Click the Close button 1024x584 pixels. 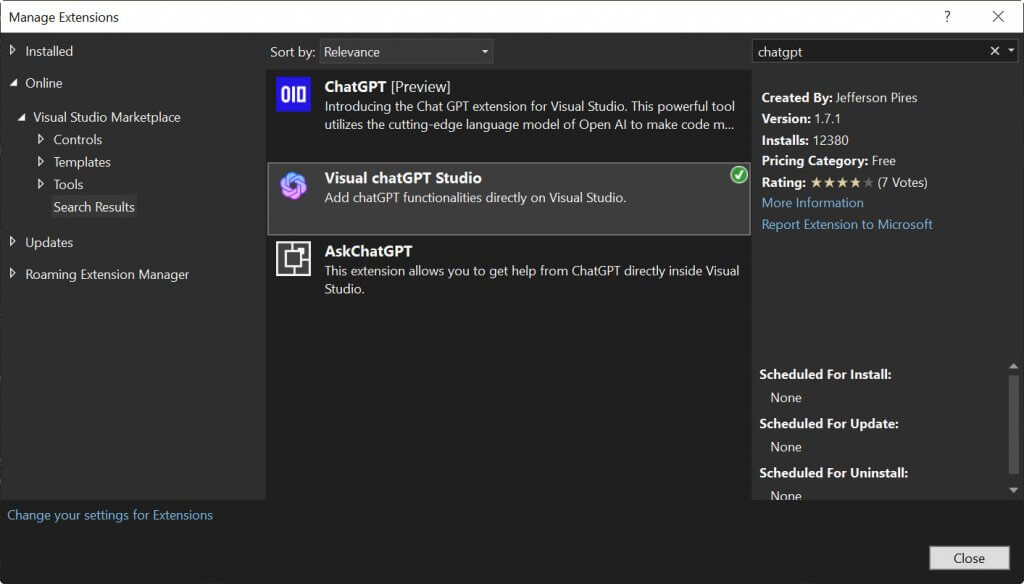click(969, 558)
